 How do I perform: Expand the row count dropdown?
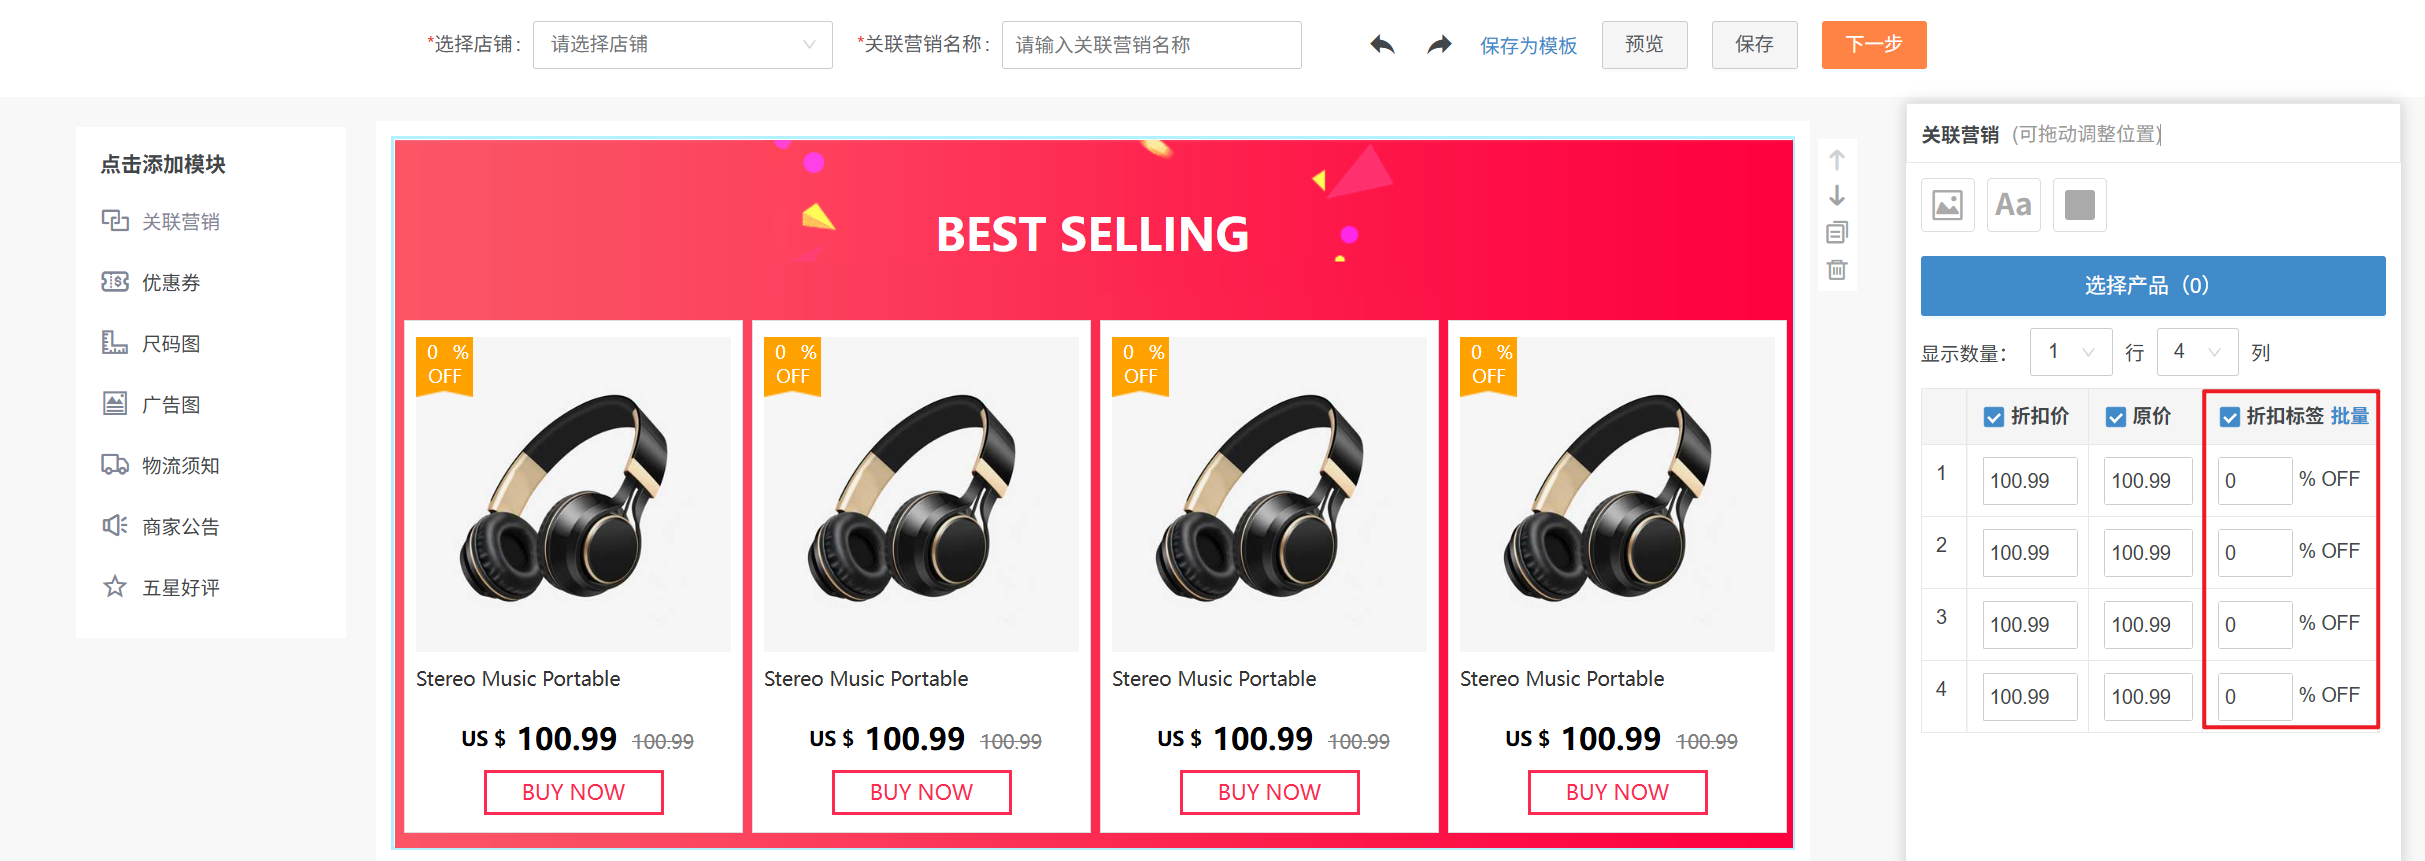[2070, 352]
